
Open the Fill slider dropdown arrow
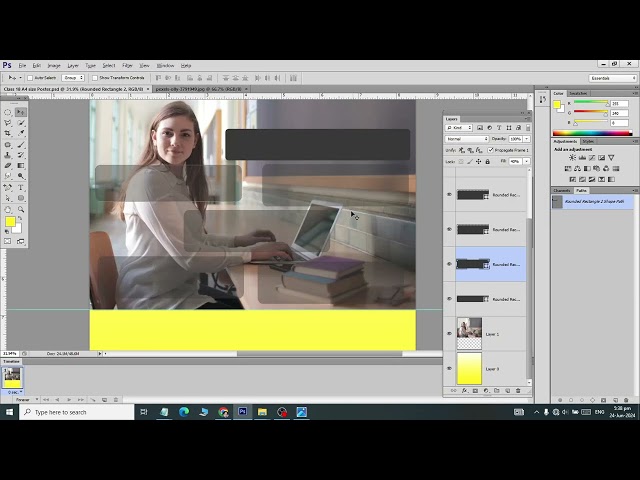(527, 161)
